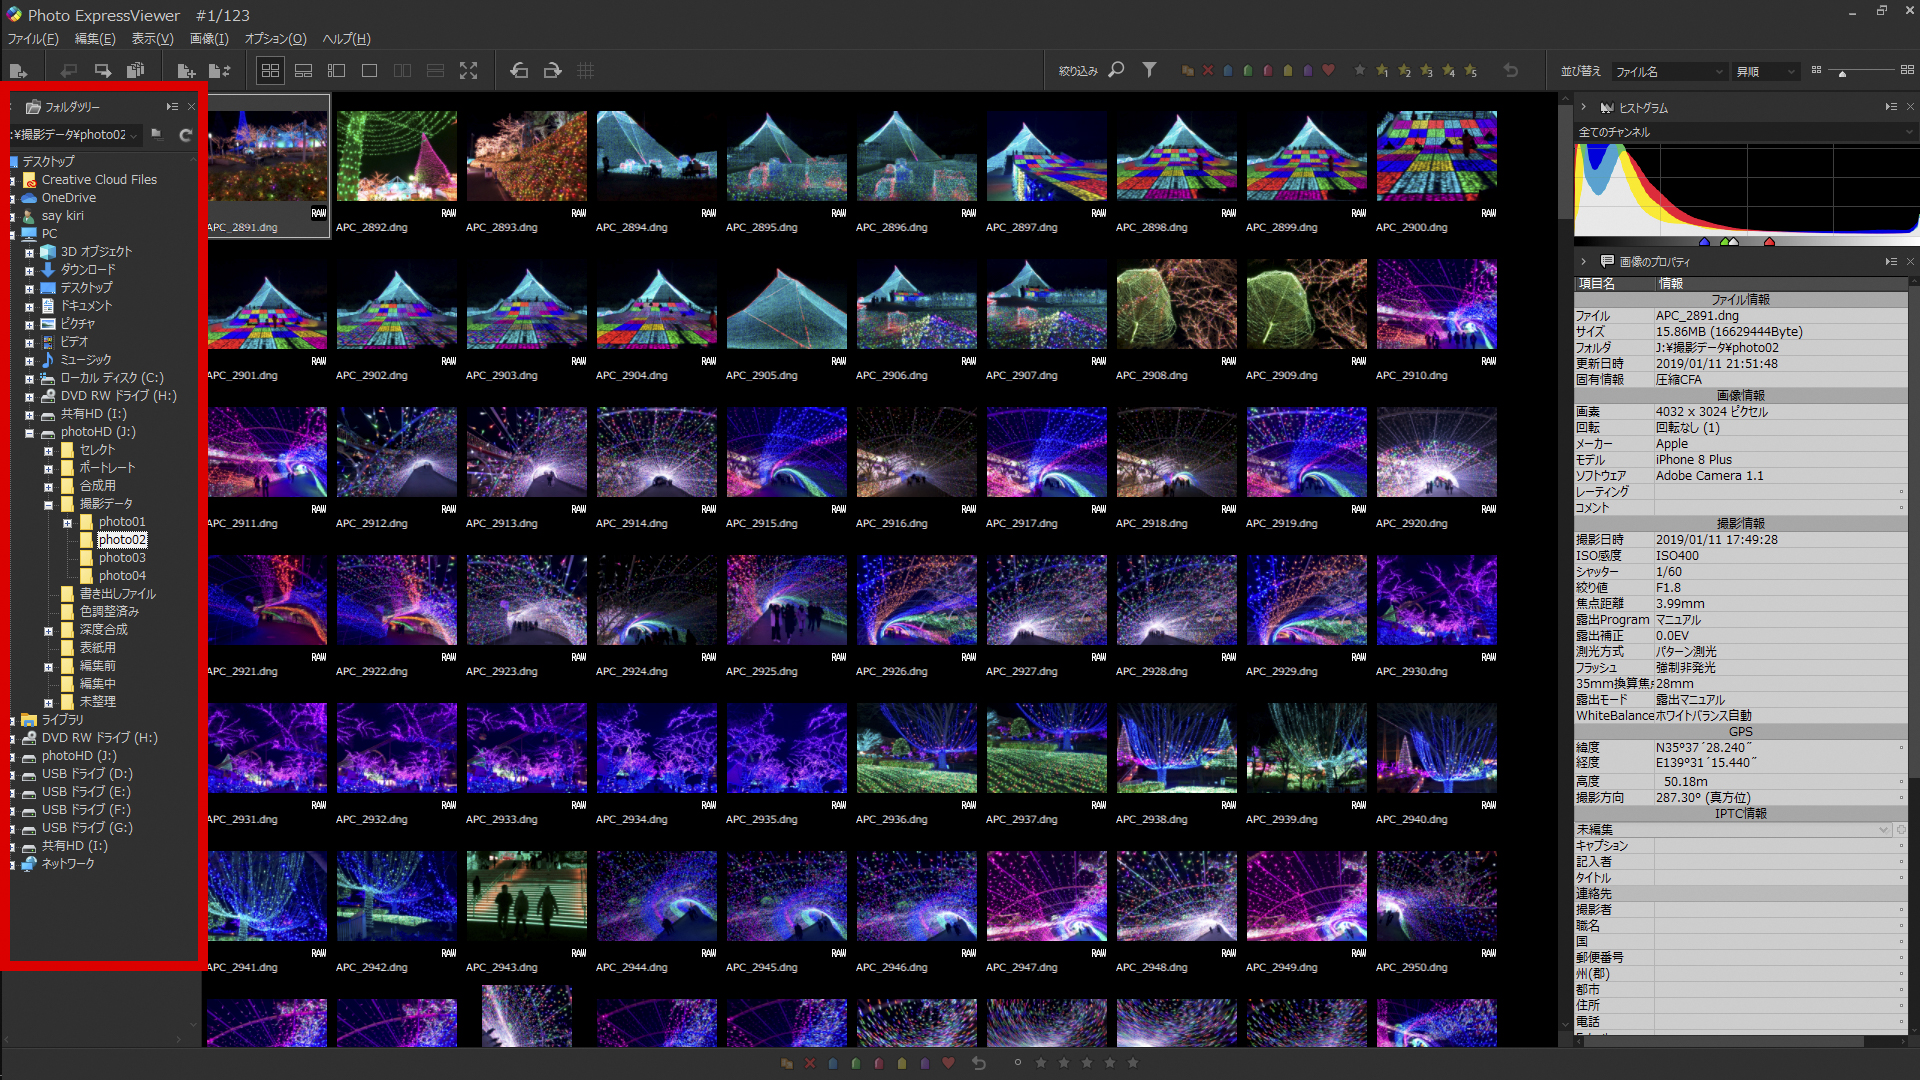The width and height of the screenshot is (1920, 1080).
Task: Toggle the red heart favorite filter
Action: tap(1328, 71)
